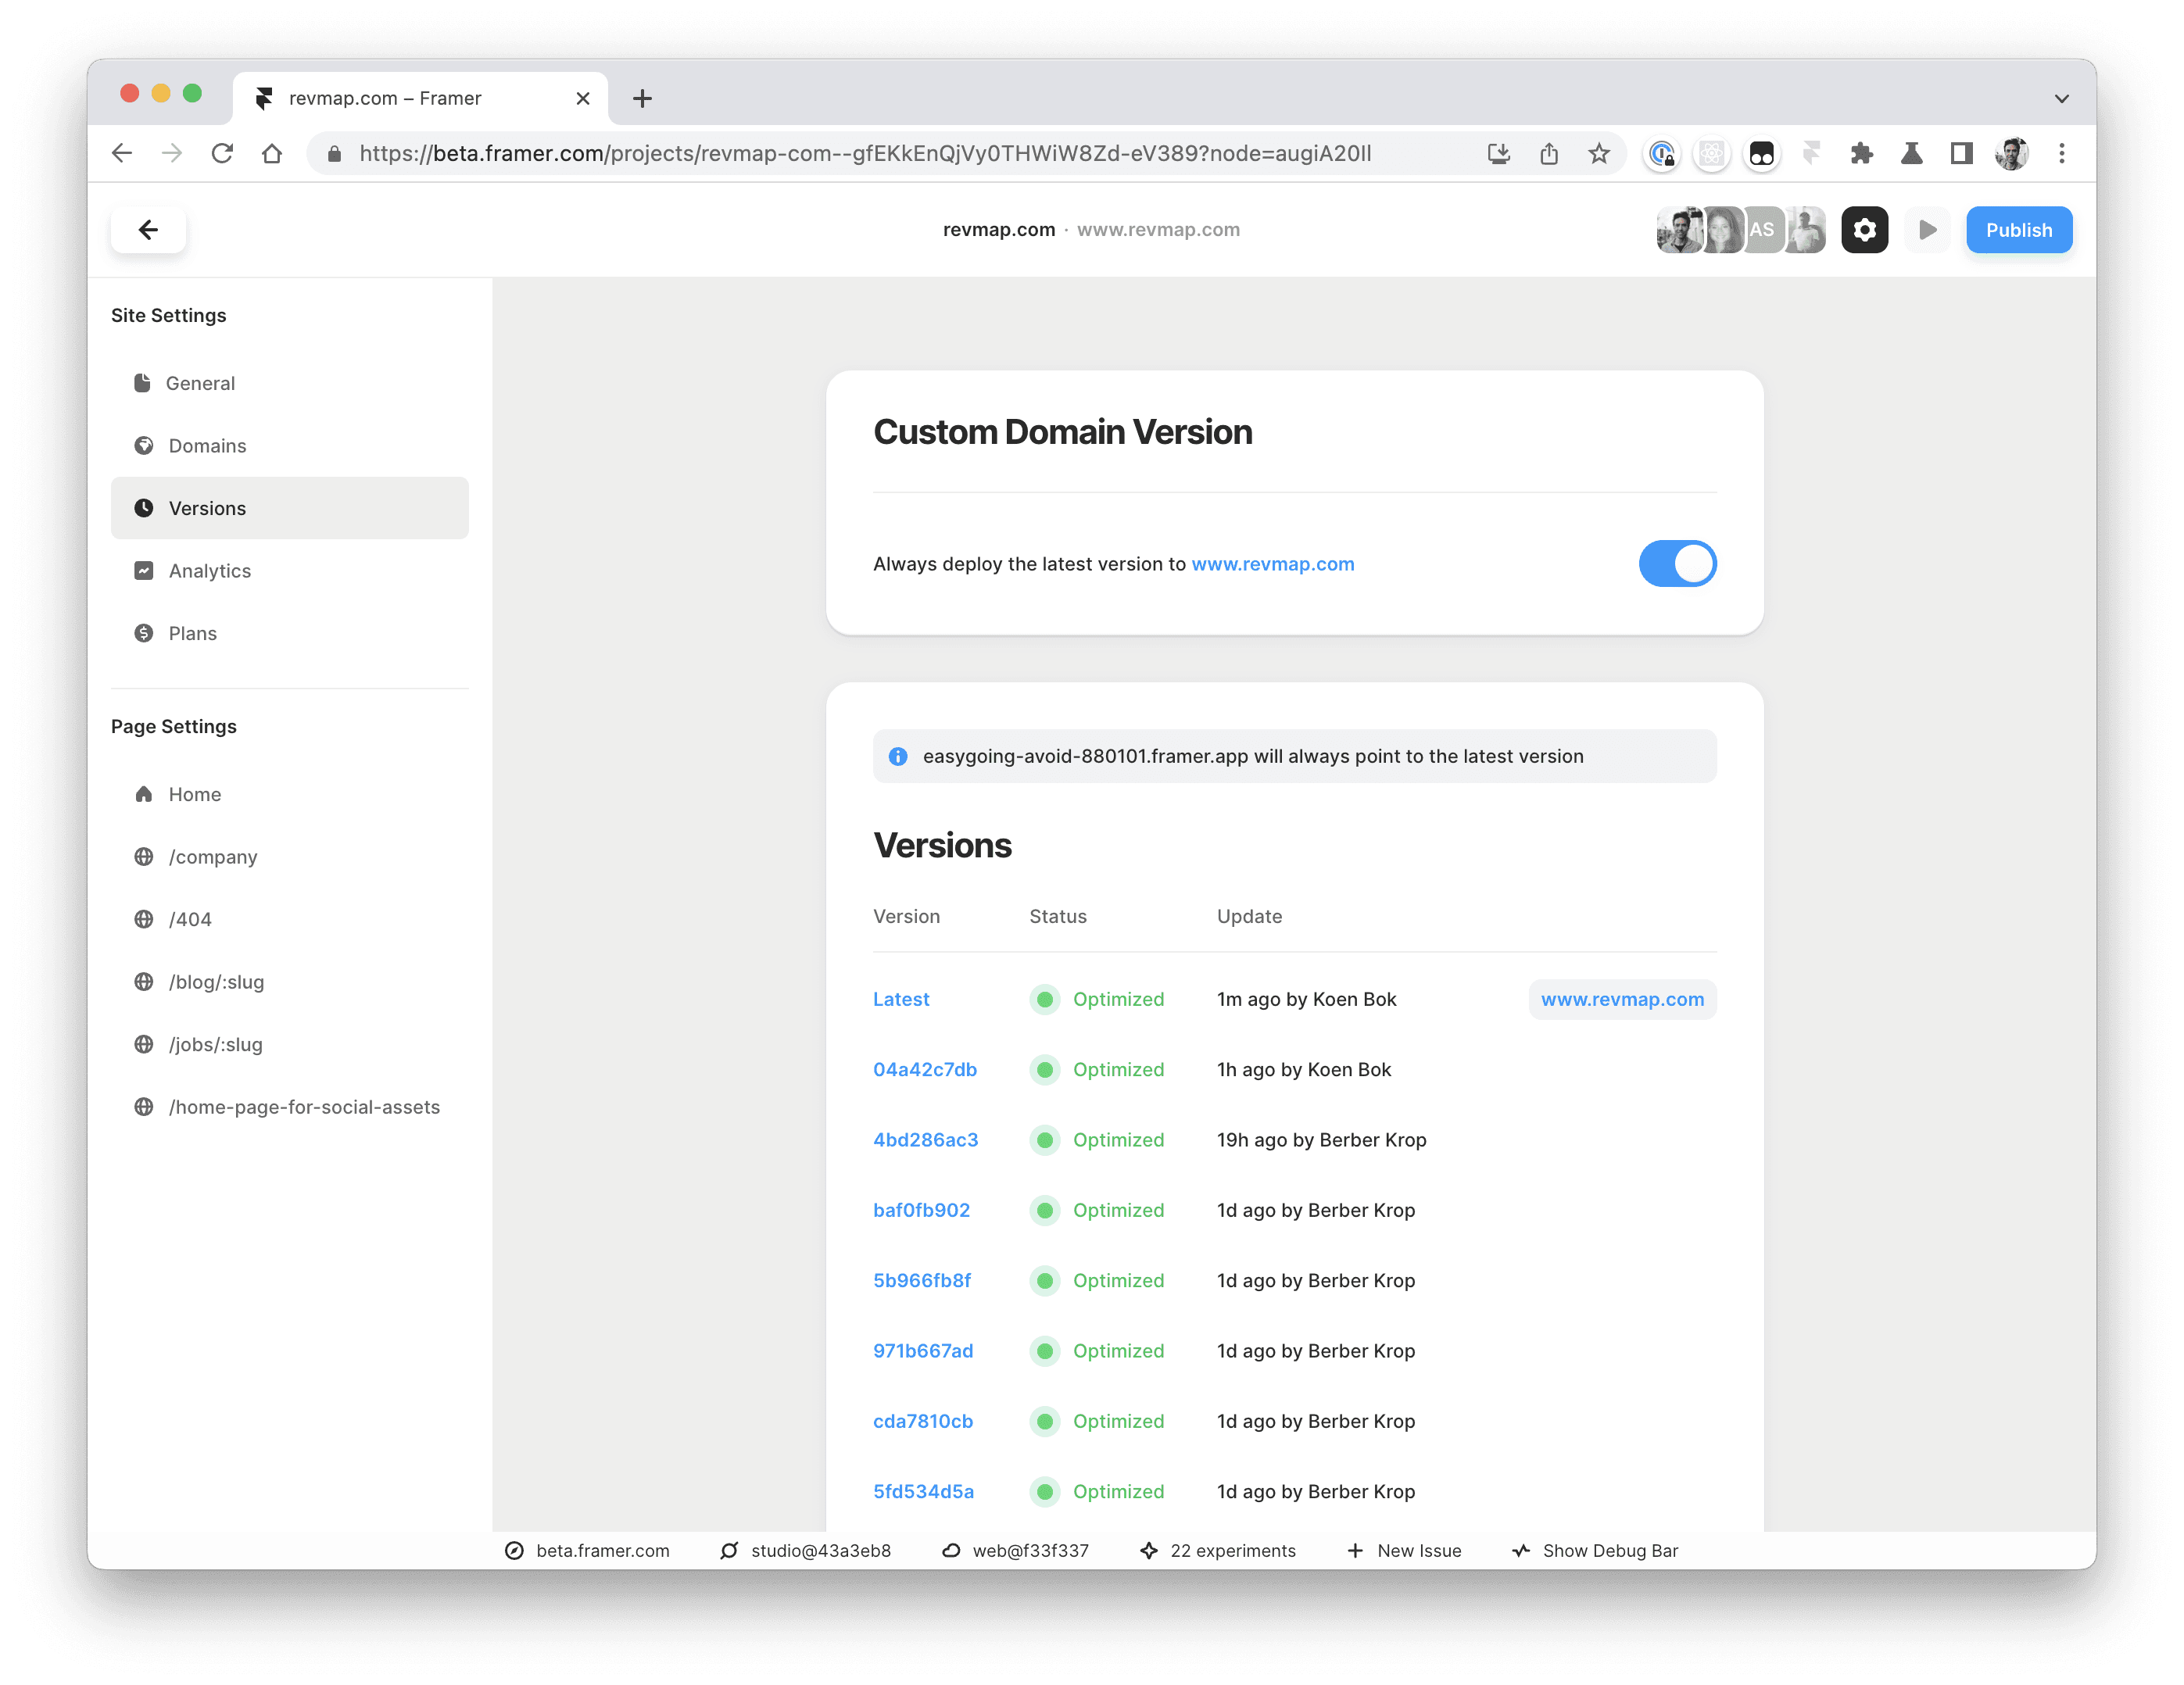Image resolution: width=2184 pixels, height=1685 pixels.
Task: Click the browser address bar URL
Action: click(865, 154)
